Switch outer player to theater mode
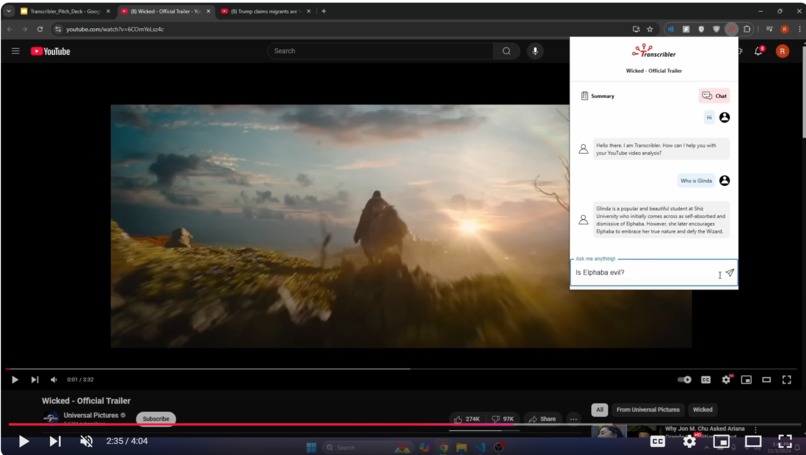806x455 pixels. 753,442
